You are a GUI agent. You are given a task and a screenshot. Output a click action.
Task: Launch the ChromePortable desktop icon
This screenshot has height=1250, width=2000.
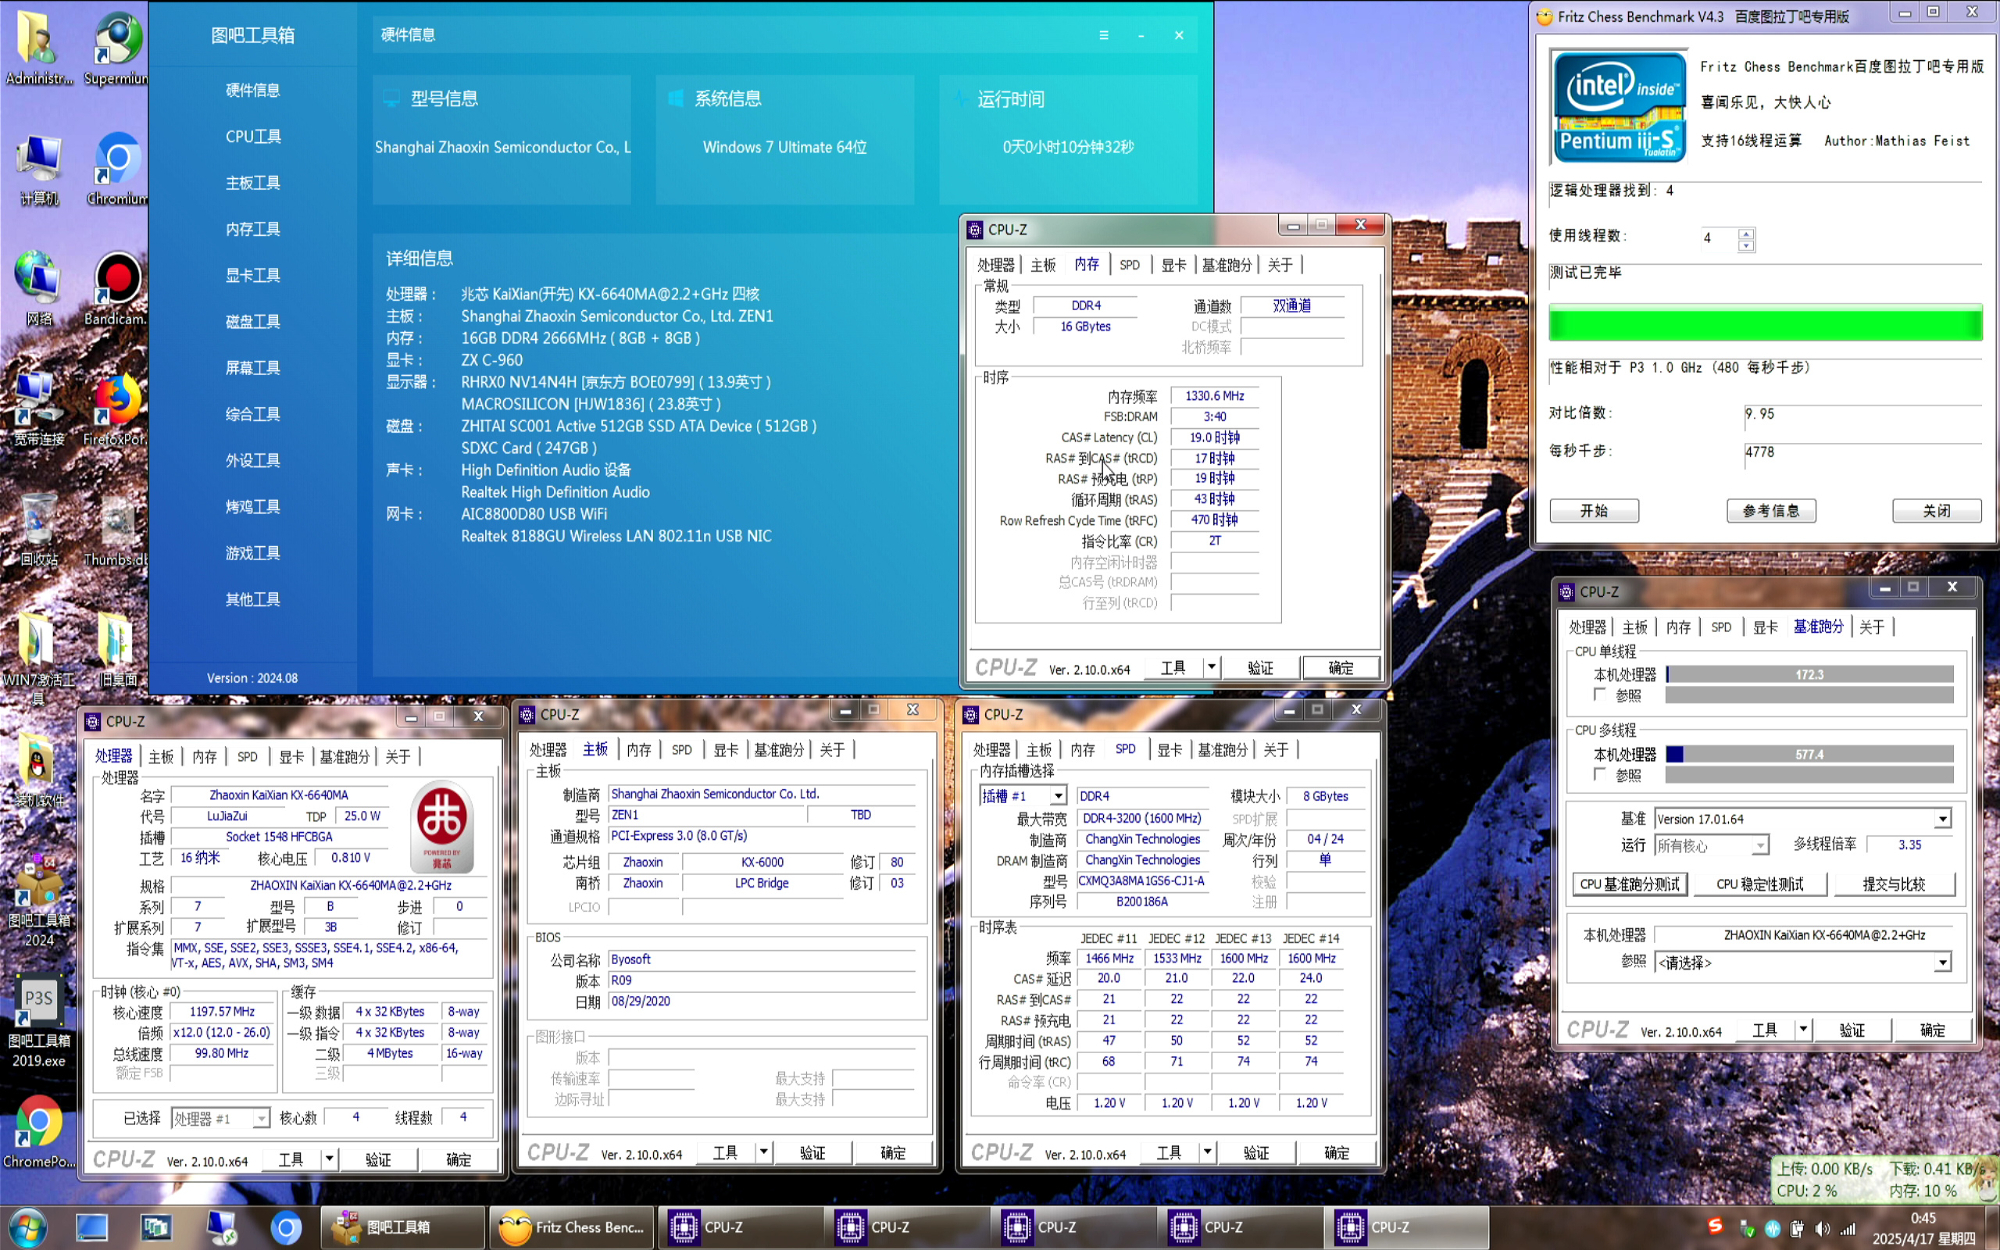coord(38,1132)
